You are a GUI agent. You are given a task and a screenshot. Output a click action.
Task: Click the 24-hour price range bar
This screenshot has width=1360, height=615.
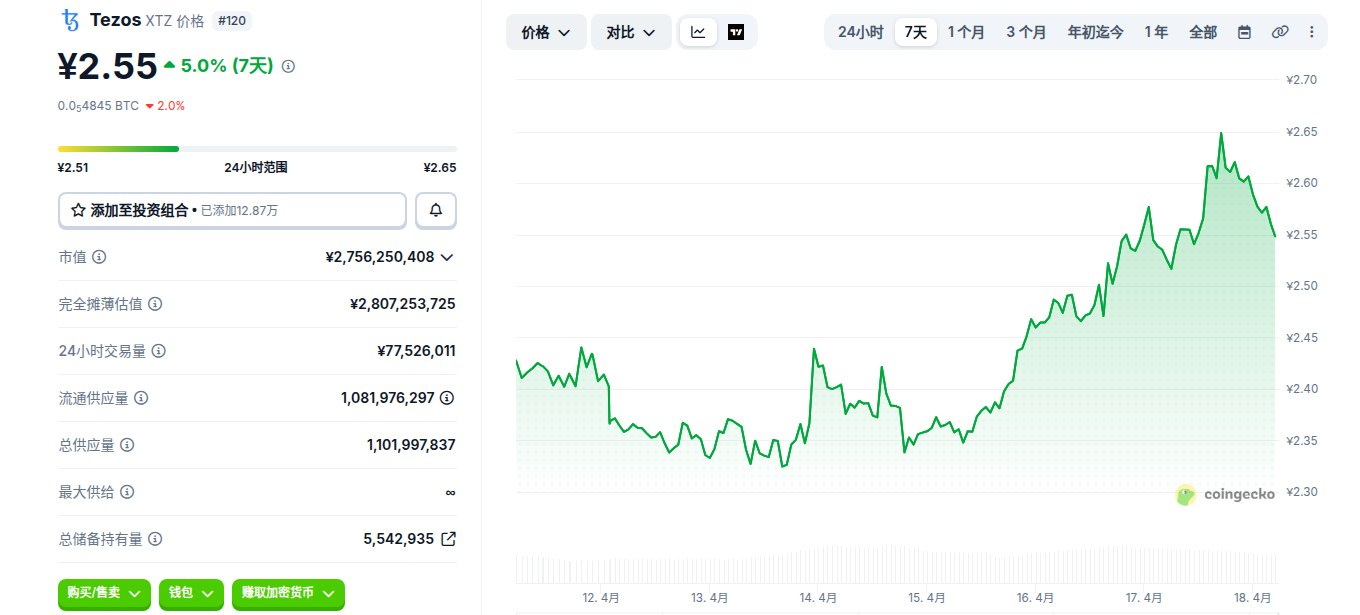257,149
